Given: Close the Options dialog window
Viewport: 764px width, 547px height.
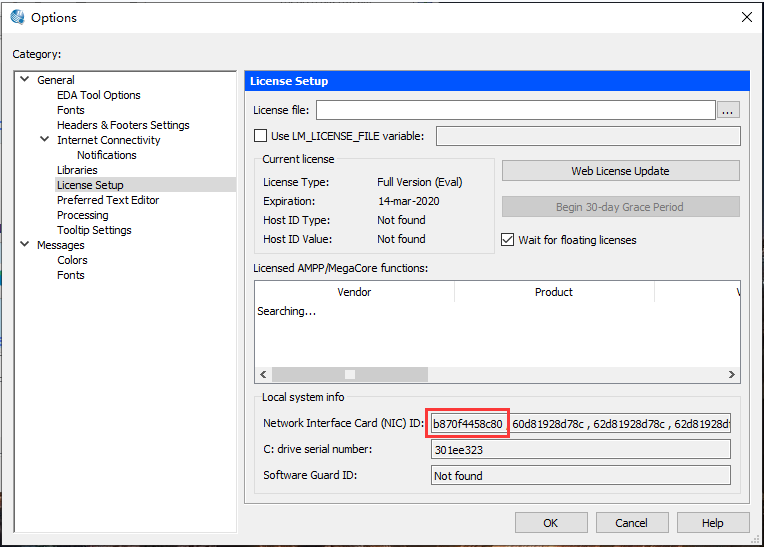Looking at the screenshot, I should 745,17.
